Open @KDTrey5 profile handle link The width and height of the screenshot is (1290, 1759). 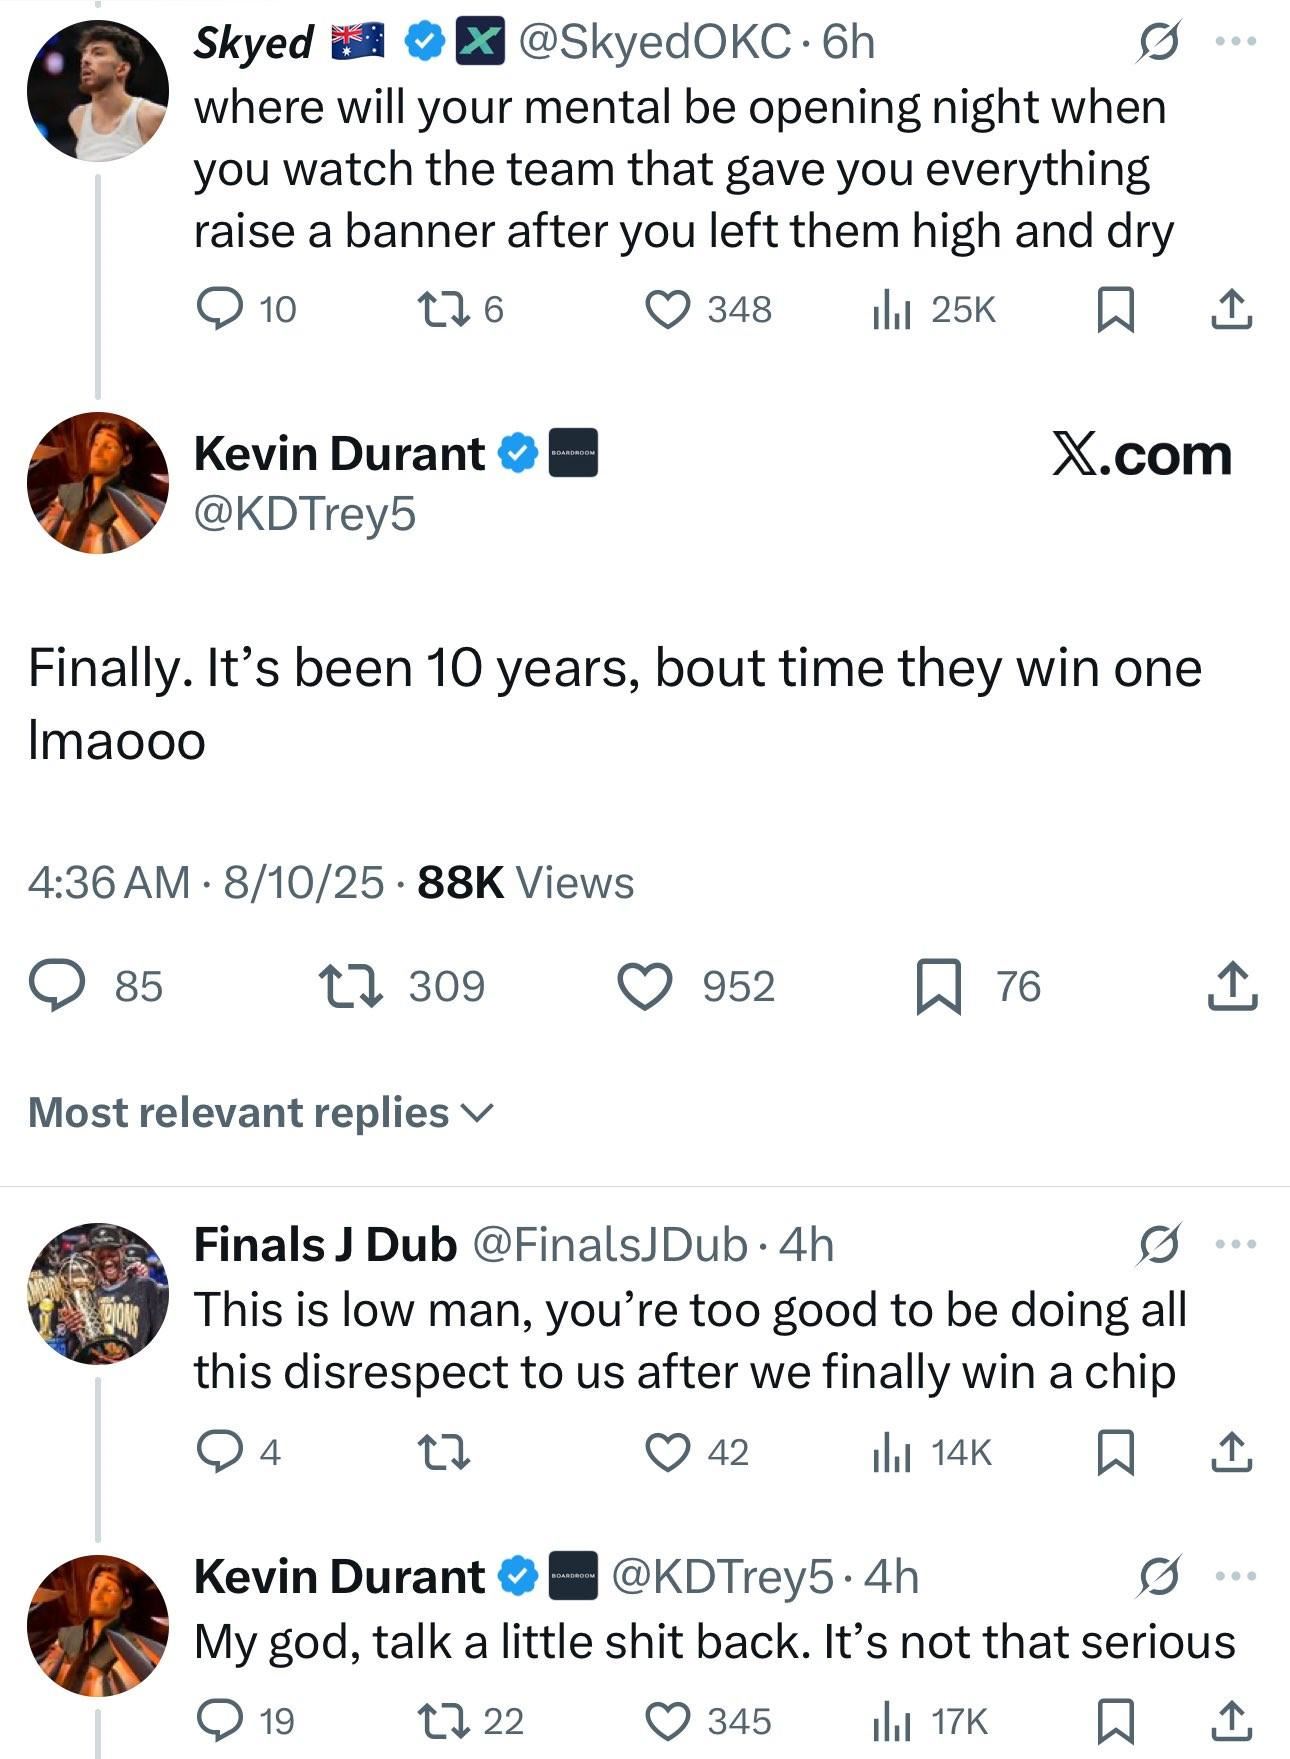(304, 514)
